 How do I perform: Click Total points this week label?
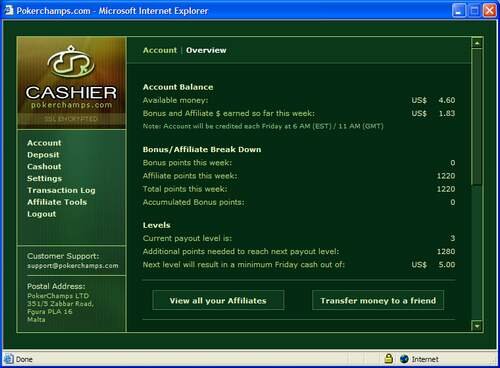[185, 189]
